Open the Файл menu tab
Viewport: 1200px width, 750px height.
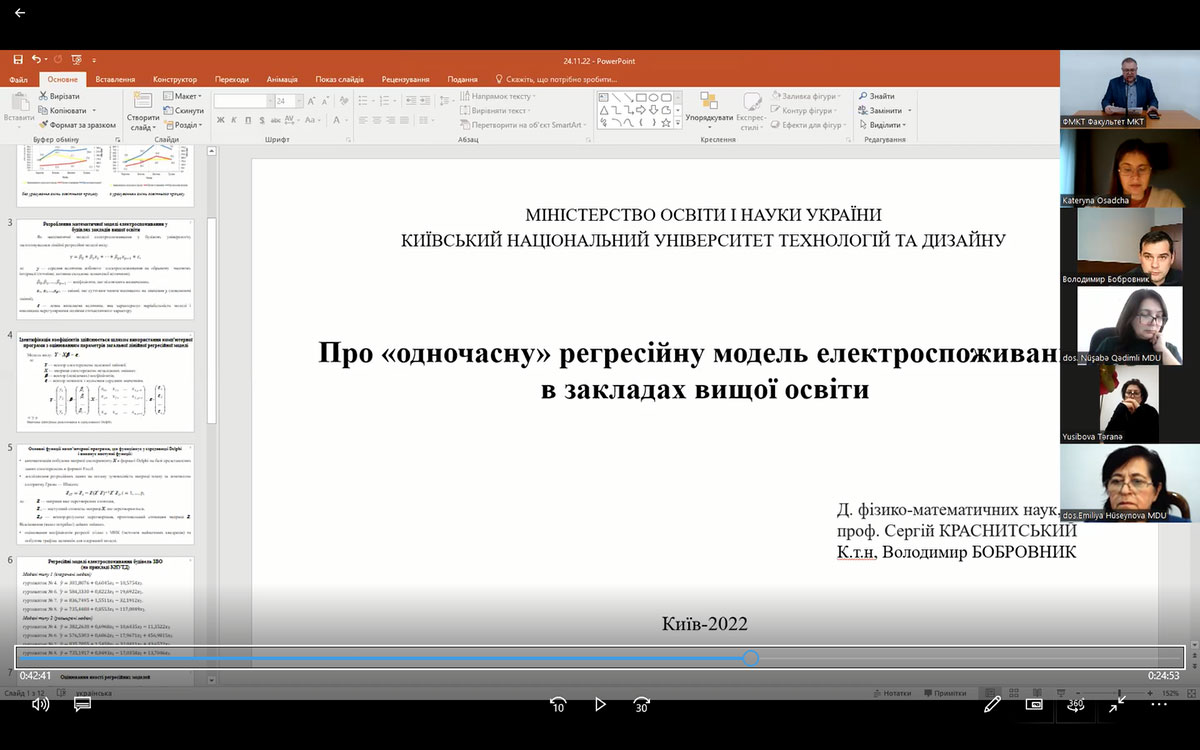click(18, 79)
